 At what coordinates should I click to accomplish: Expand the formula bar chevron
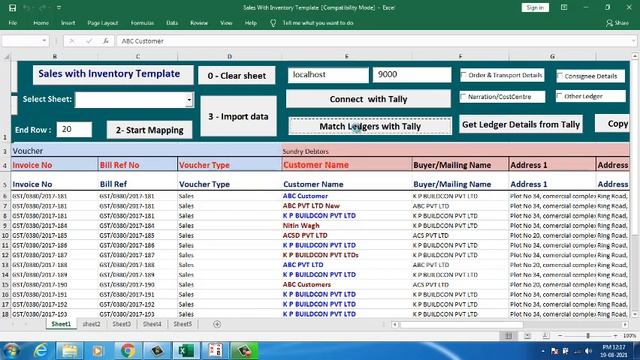633,41
